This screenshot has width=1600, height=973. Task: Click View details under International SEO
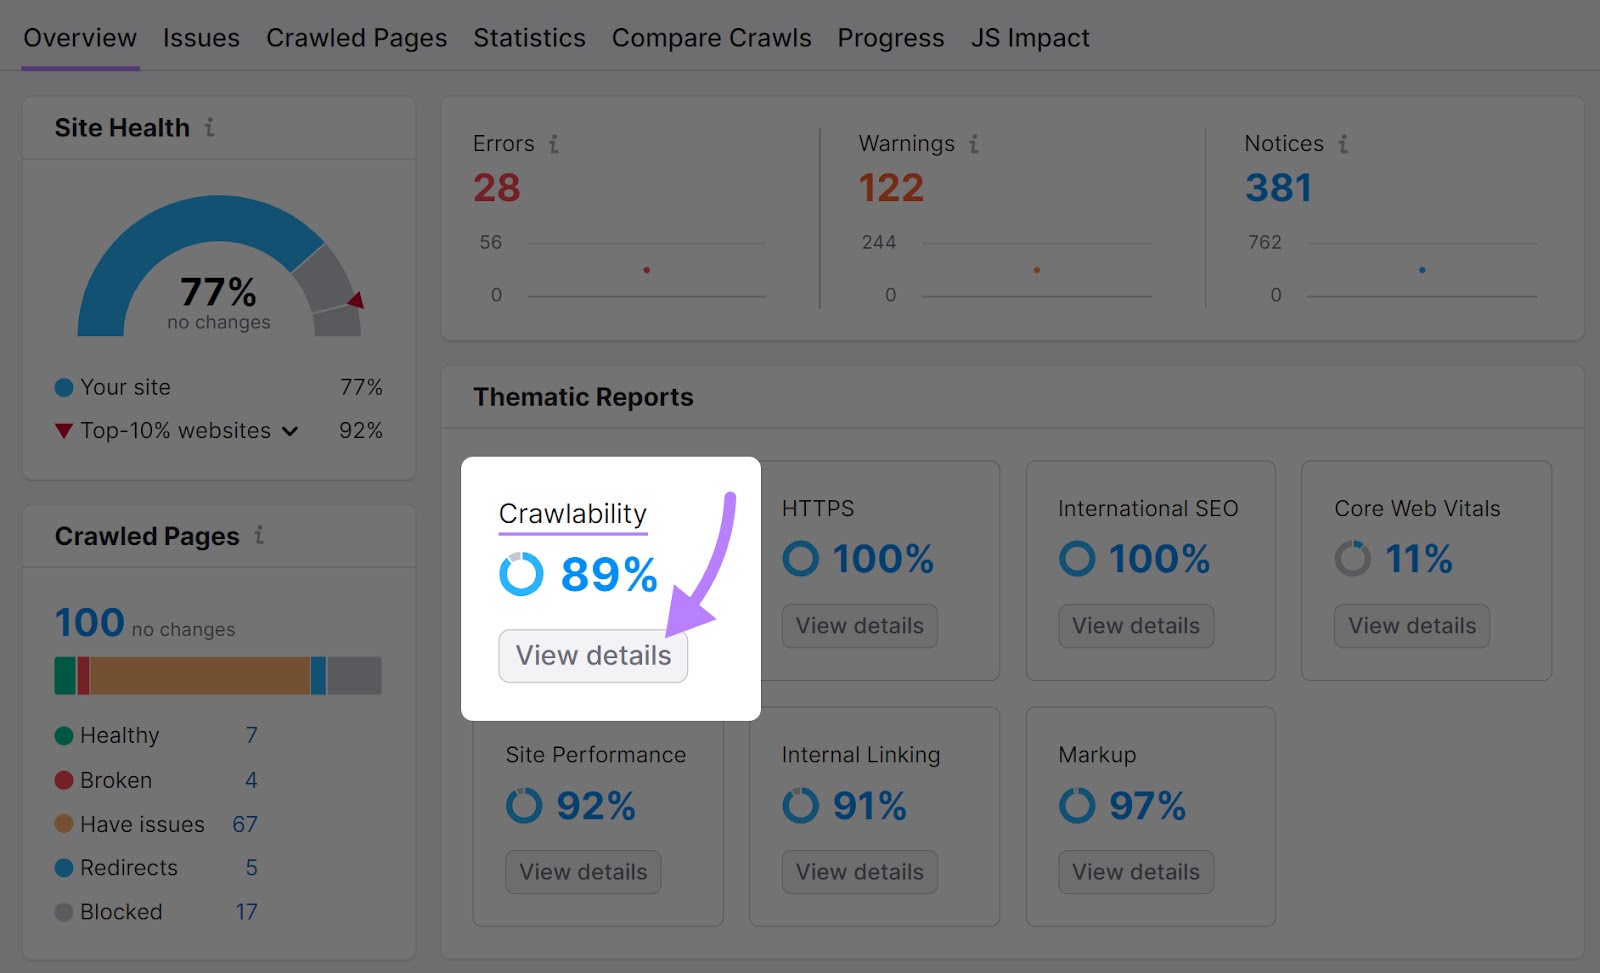point(1135,625)
